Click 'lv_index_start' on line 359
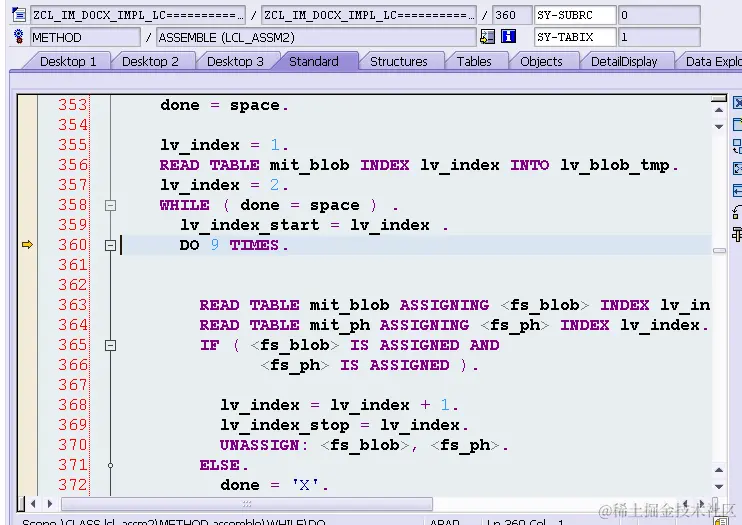Viewport: 742px width, 525px height. pos(250,225)
